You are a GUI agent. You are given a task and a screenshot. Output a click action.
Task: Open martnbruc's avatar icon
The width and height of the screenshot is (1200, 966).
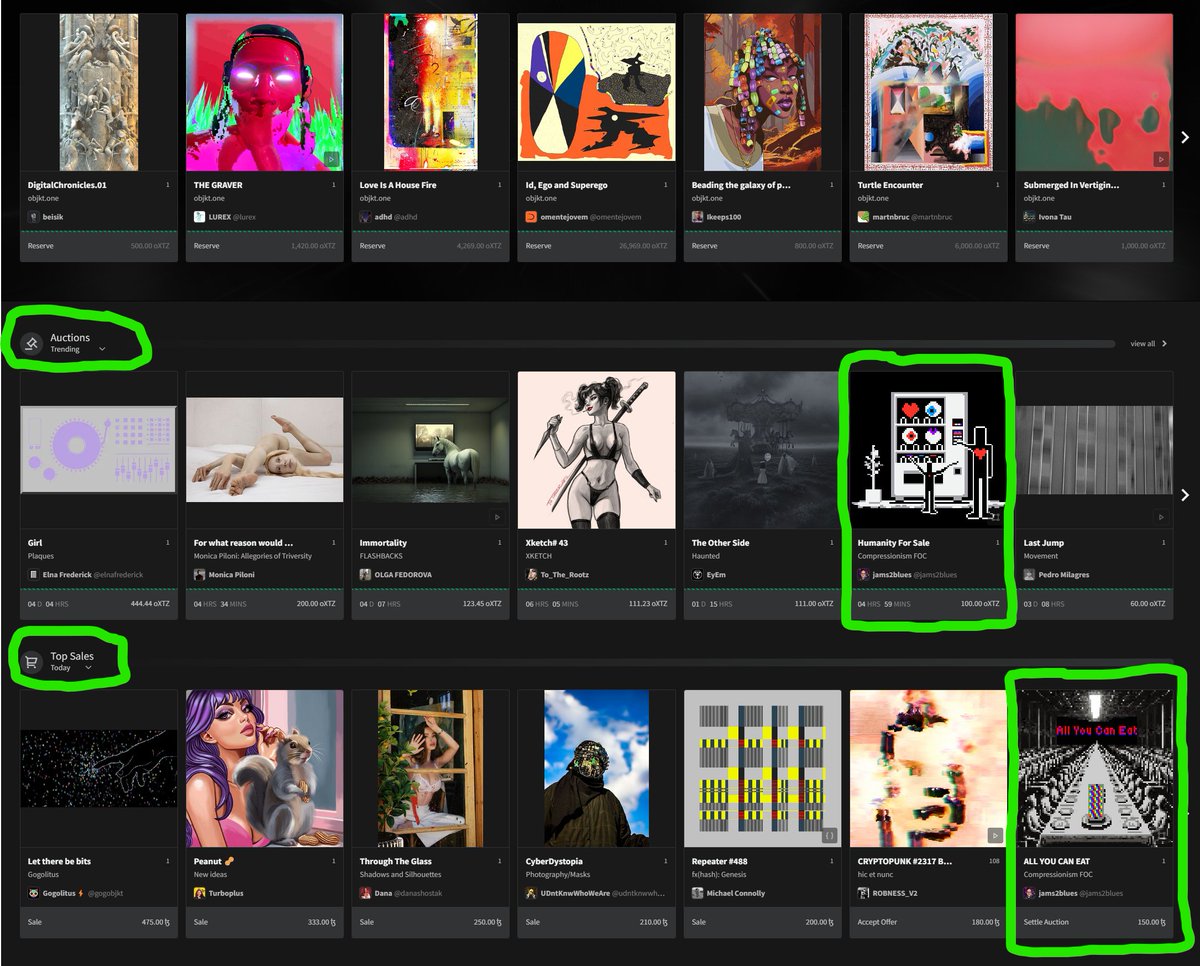tap(863, 216)
